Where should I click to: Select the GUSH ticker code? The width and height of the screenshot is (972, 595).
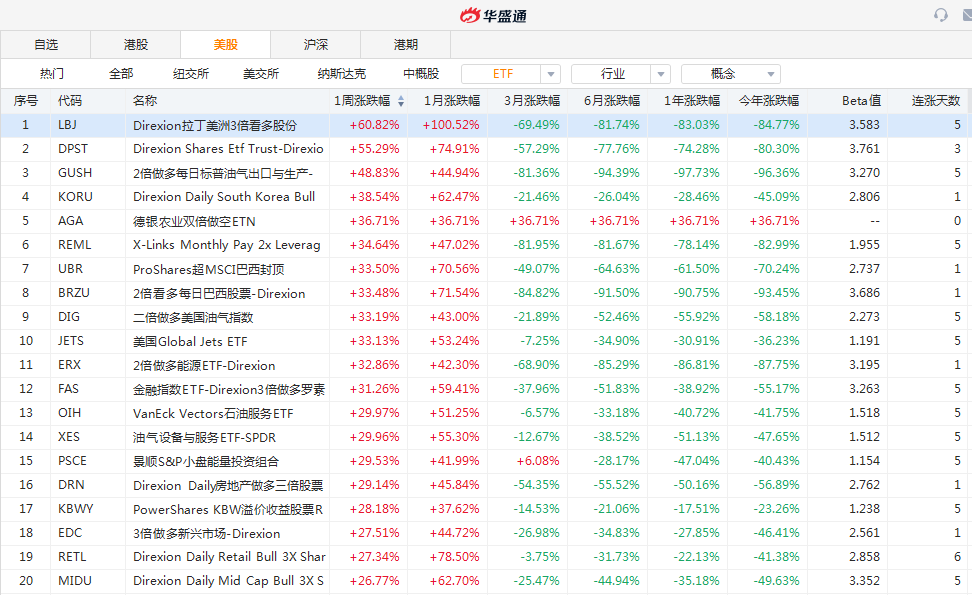point(74,173)
